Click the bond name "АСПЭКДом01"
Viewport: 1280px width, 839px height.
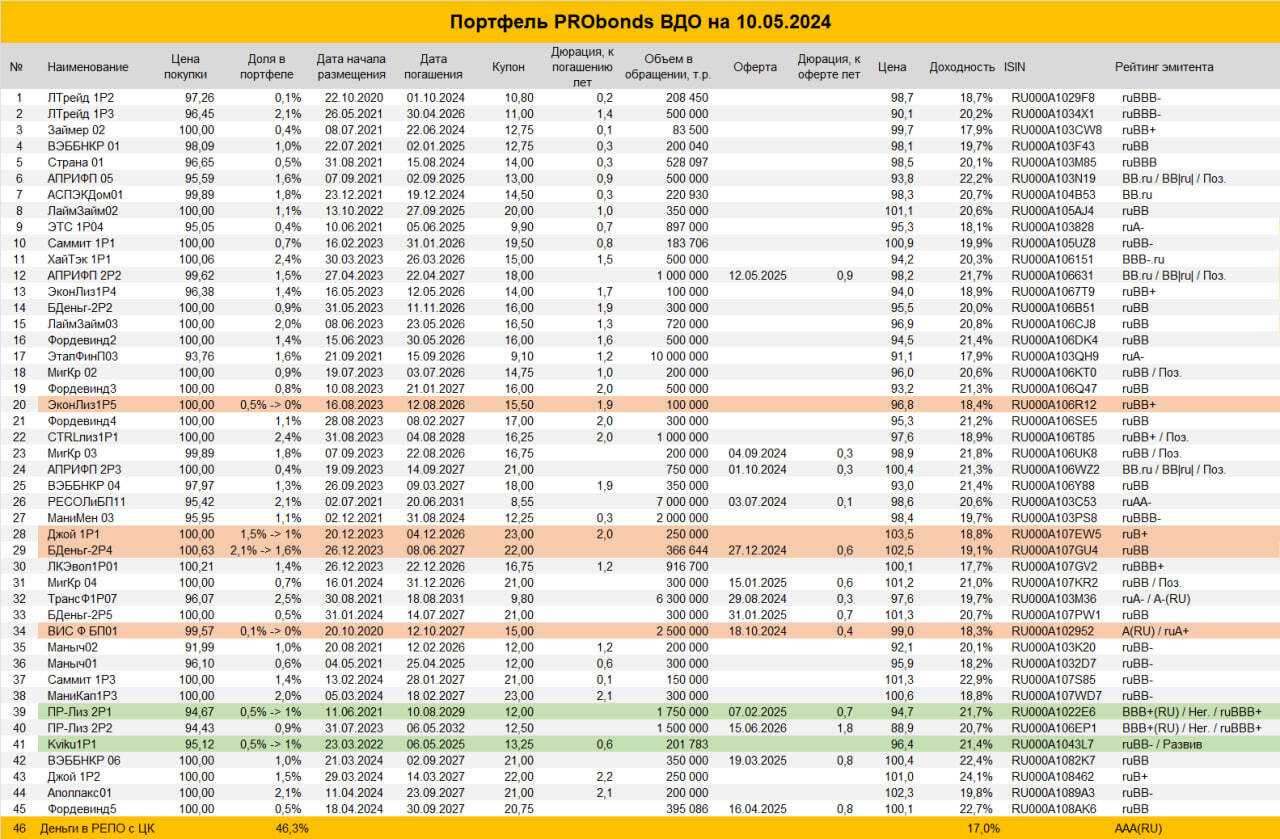85,194
